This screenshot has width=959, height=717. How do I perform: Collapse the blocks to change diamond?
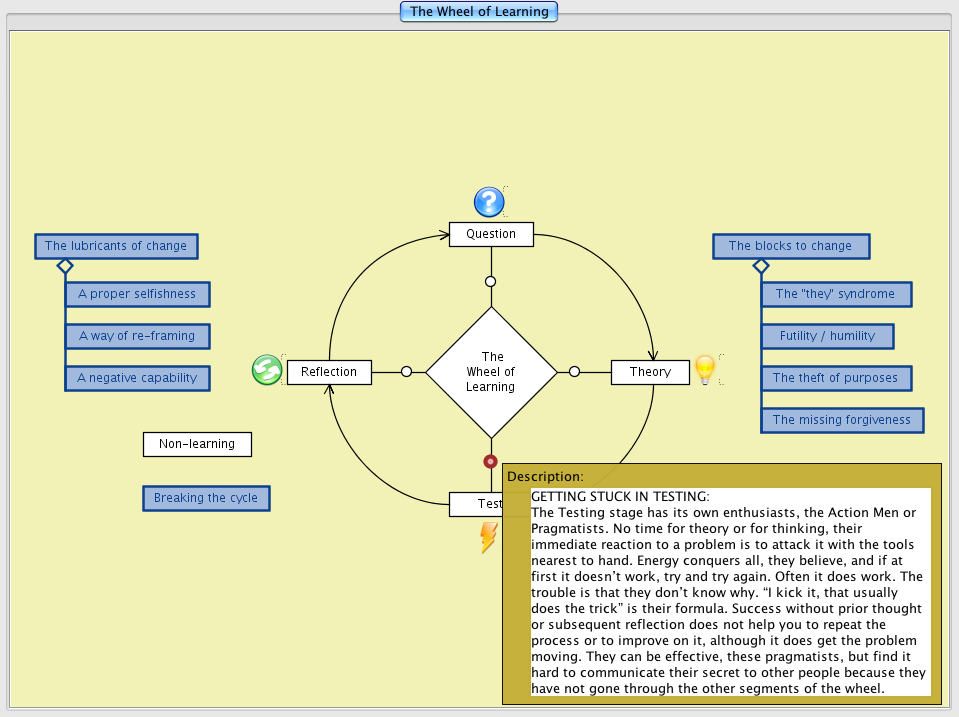760,266
